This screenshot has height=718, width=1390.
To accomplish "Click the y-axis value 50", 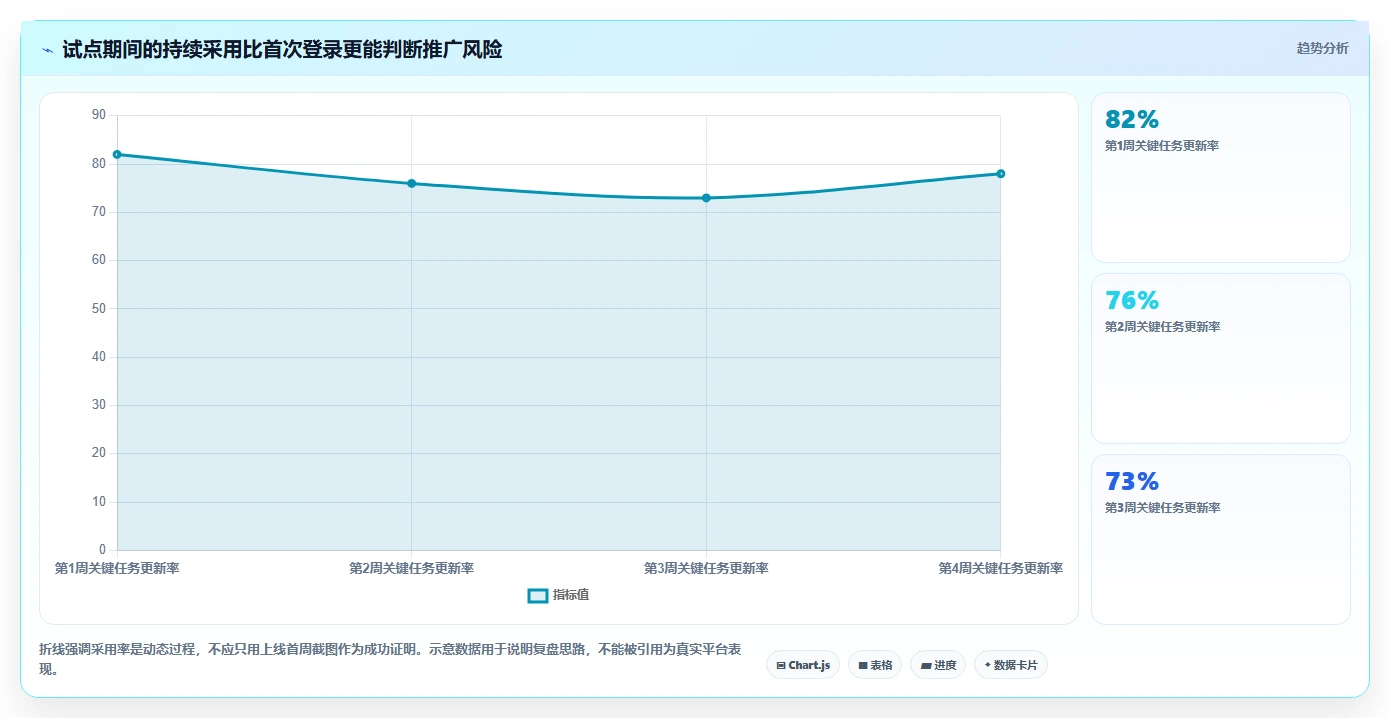I will [99, 308].
